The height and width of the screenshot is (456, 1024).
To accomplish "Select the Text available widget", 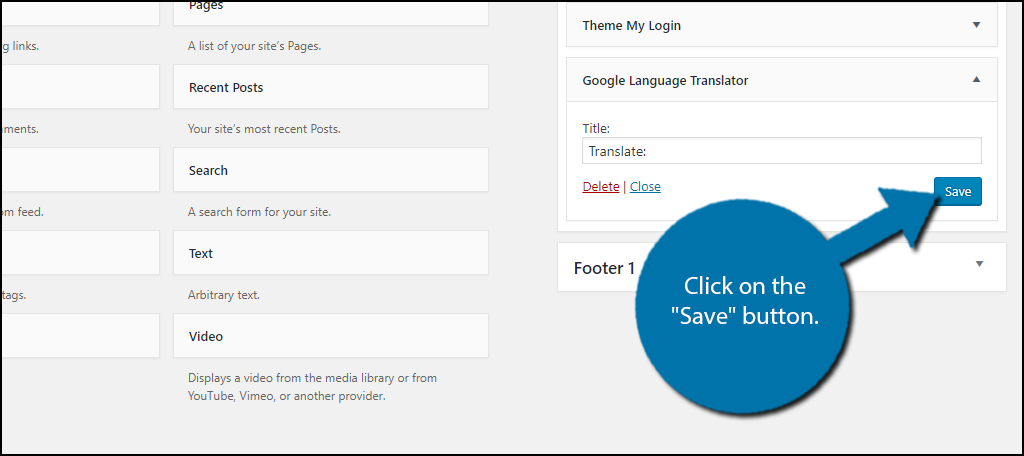I will coord(331,253).
